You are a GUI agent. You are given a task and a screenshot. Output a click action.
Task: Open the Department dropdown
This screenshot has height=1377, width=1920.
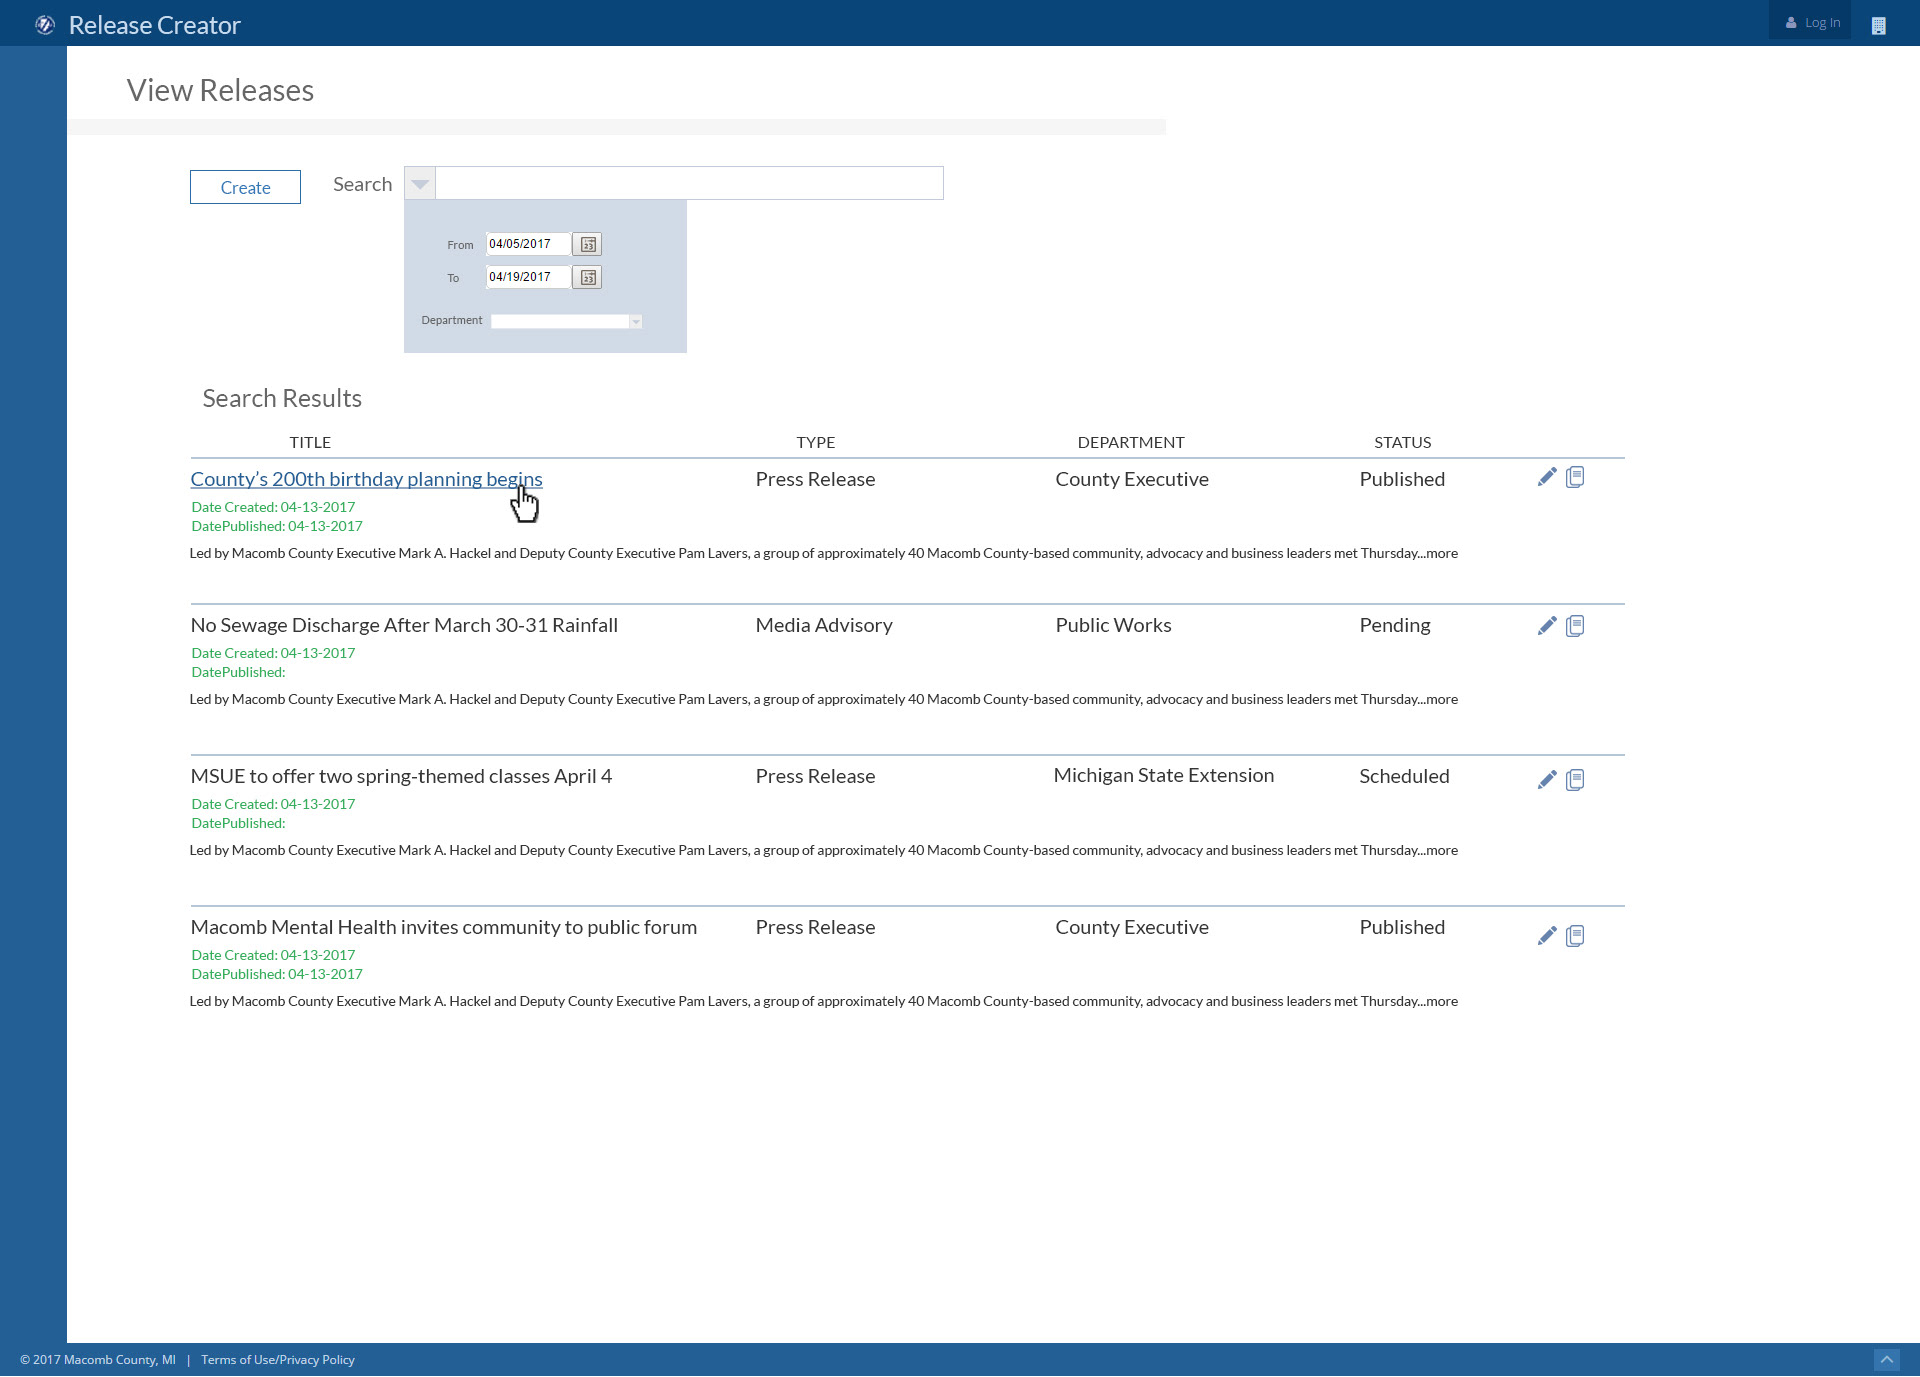click(x=636, y=321)
